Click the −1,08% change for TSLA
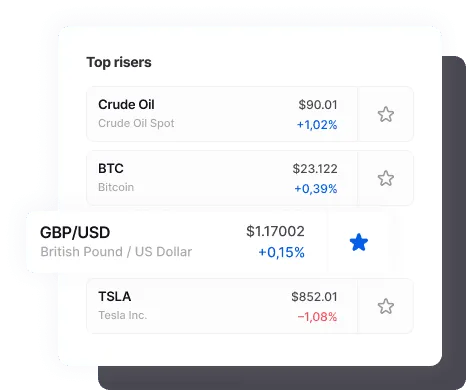 pos(317,317)
